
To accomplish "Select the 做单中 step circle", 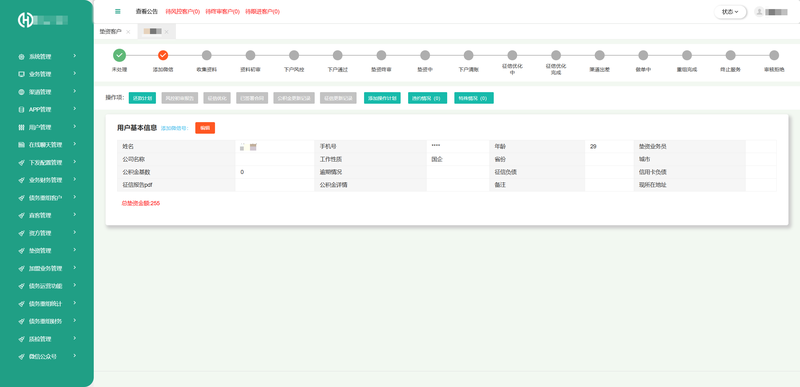I will 643,55.
